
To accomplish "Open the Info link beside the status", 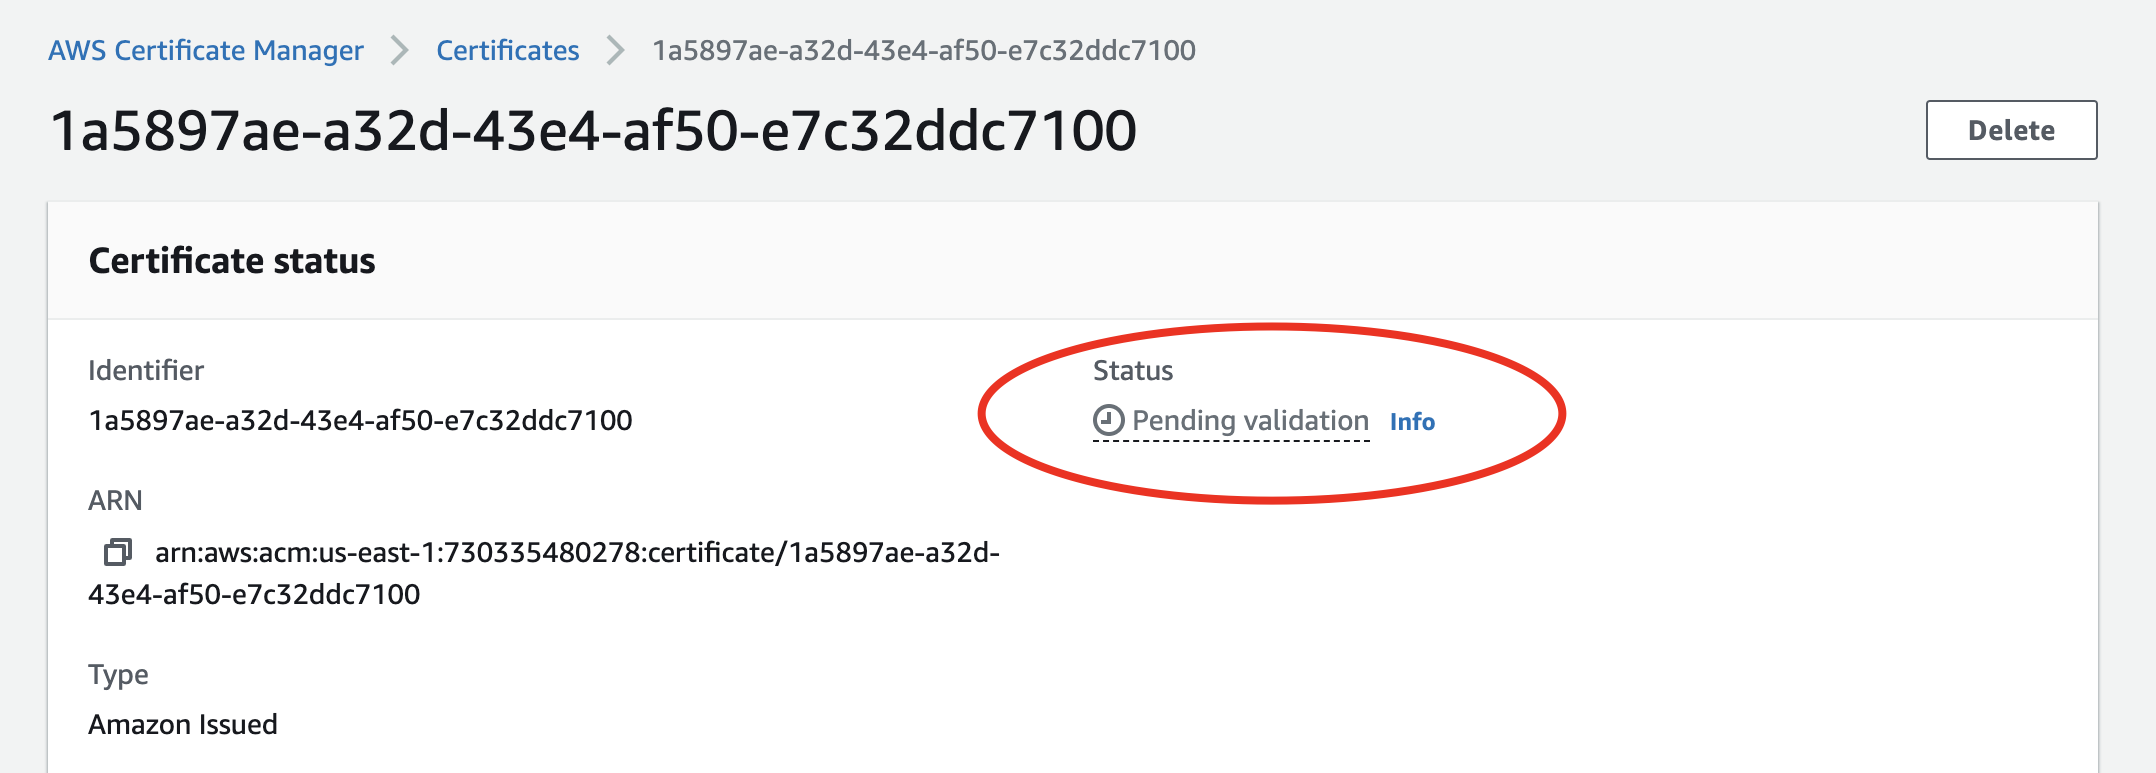I will [1412, 422].
